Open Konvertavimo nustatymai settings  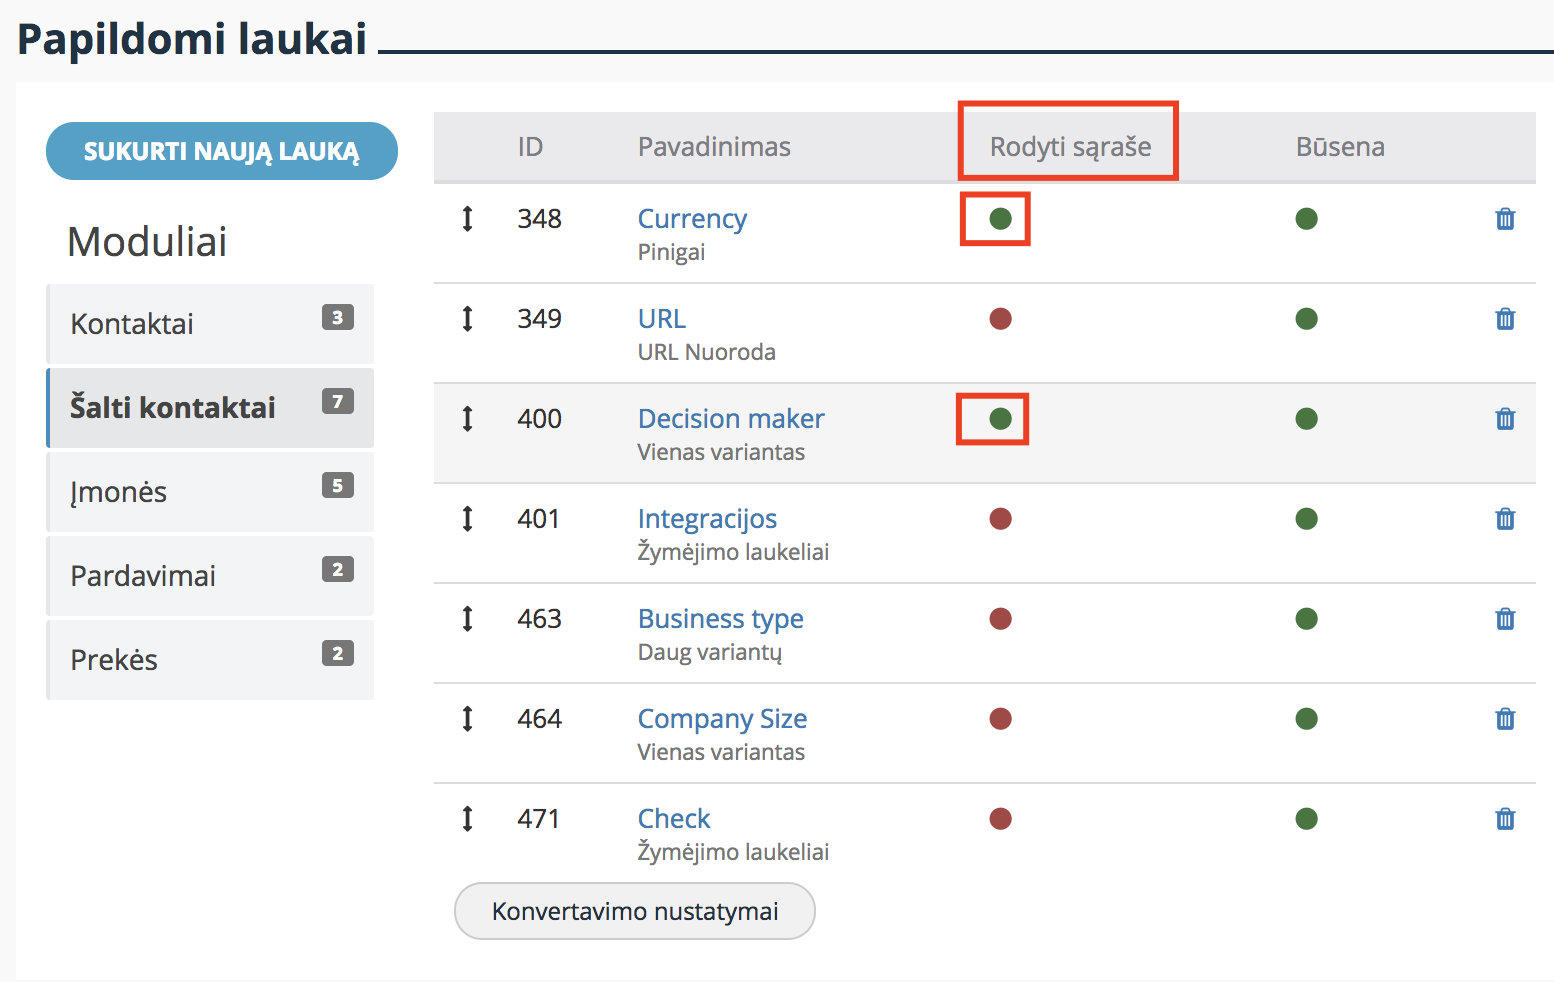tap(635, 911)
